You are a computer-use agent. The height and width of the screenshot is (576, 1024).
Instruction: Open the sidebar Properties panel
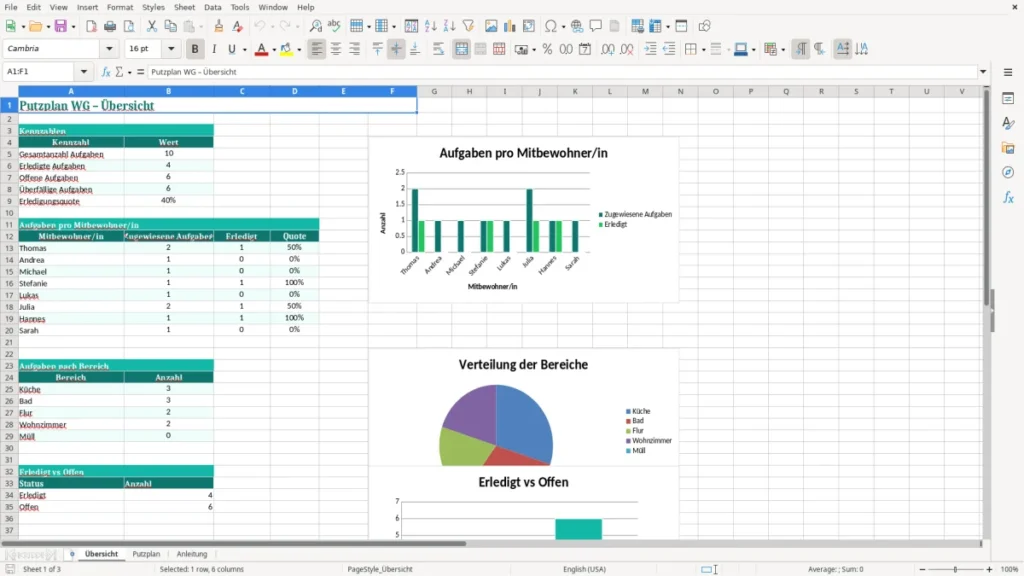click(x=1008, y=98)
